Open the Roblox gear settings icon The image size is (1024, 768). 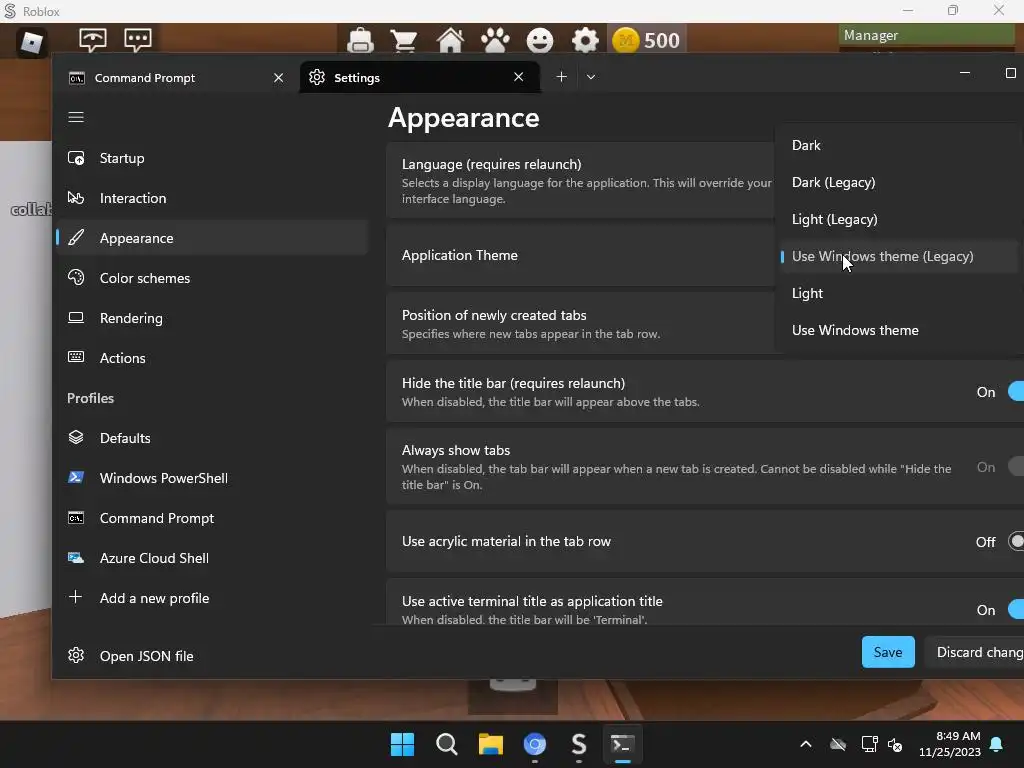[x=584, y=40]
